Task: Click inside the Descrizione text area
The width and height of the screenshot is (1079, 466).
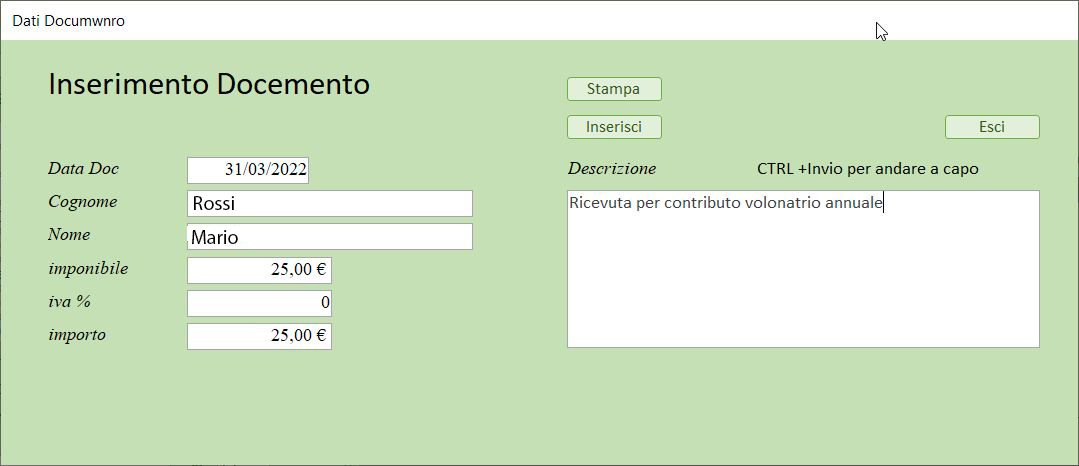Action: pyautogui.click(x=803, y=275)
